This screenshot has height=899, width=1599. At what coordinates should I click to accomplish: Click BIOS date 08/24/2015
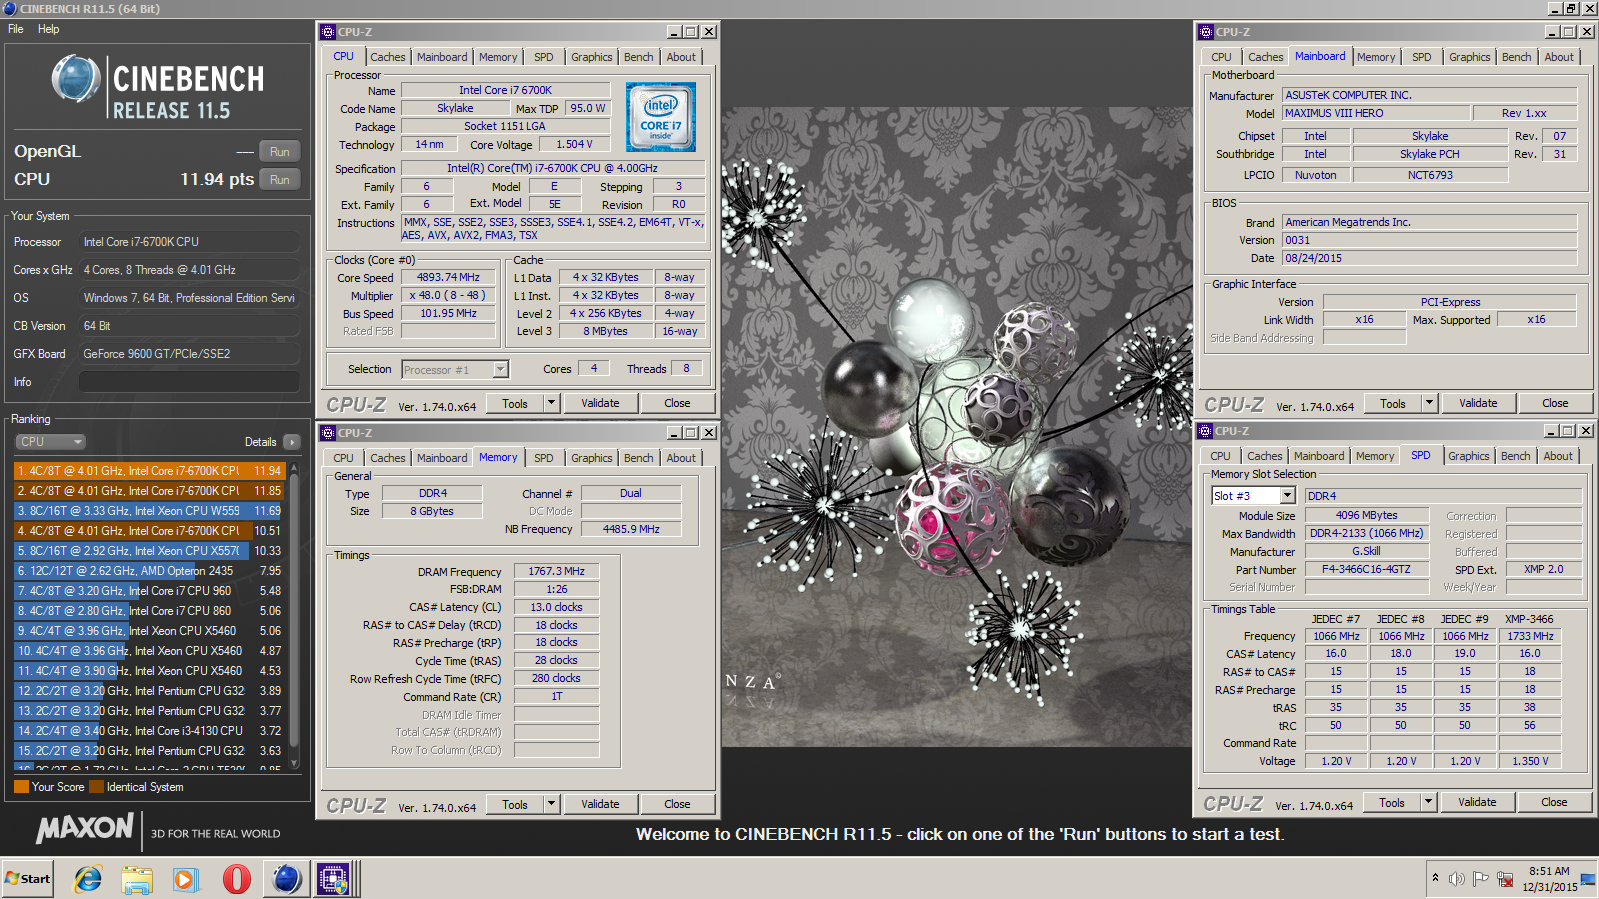[x=1429, y=258]
